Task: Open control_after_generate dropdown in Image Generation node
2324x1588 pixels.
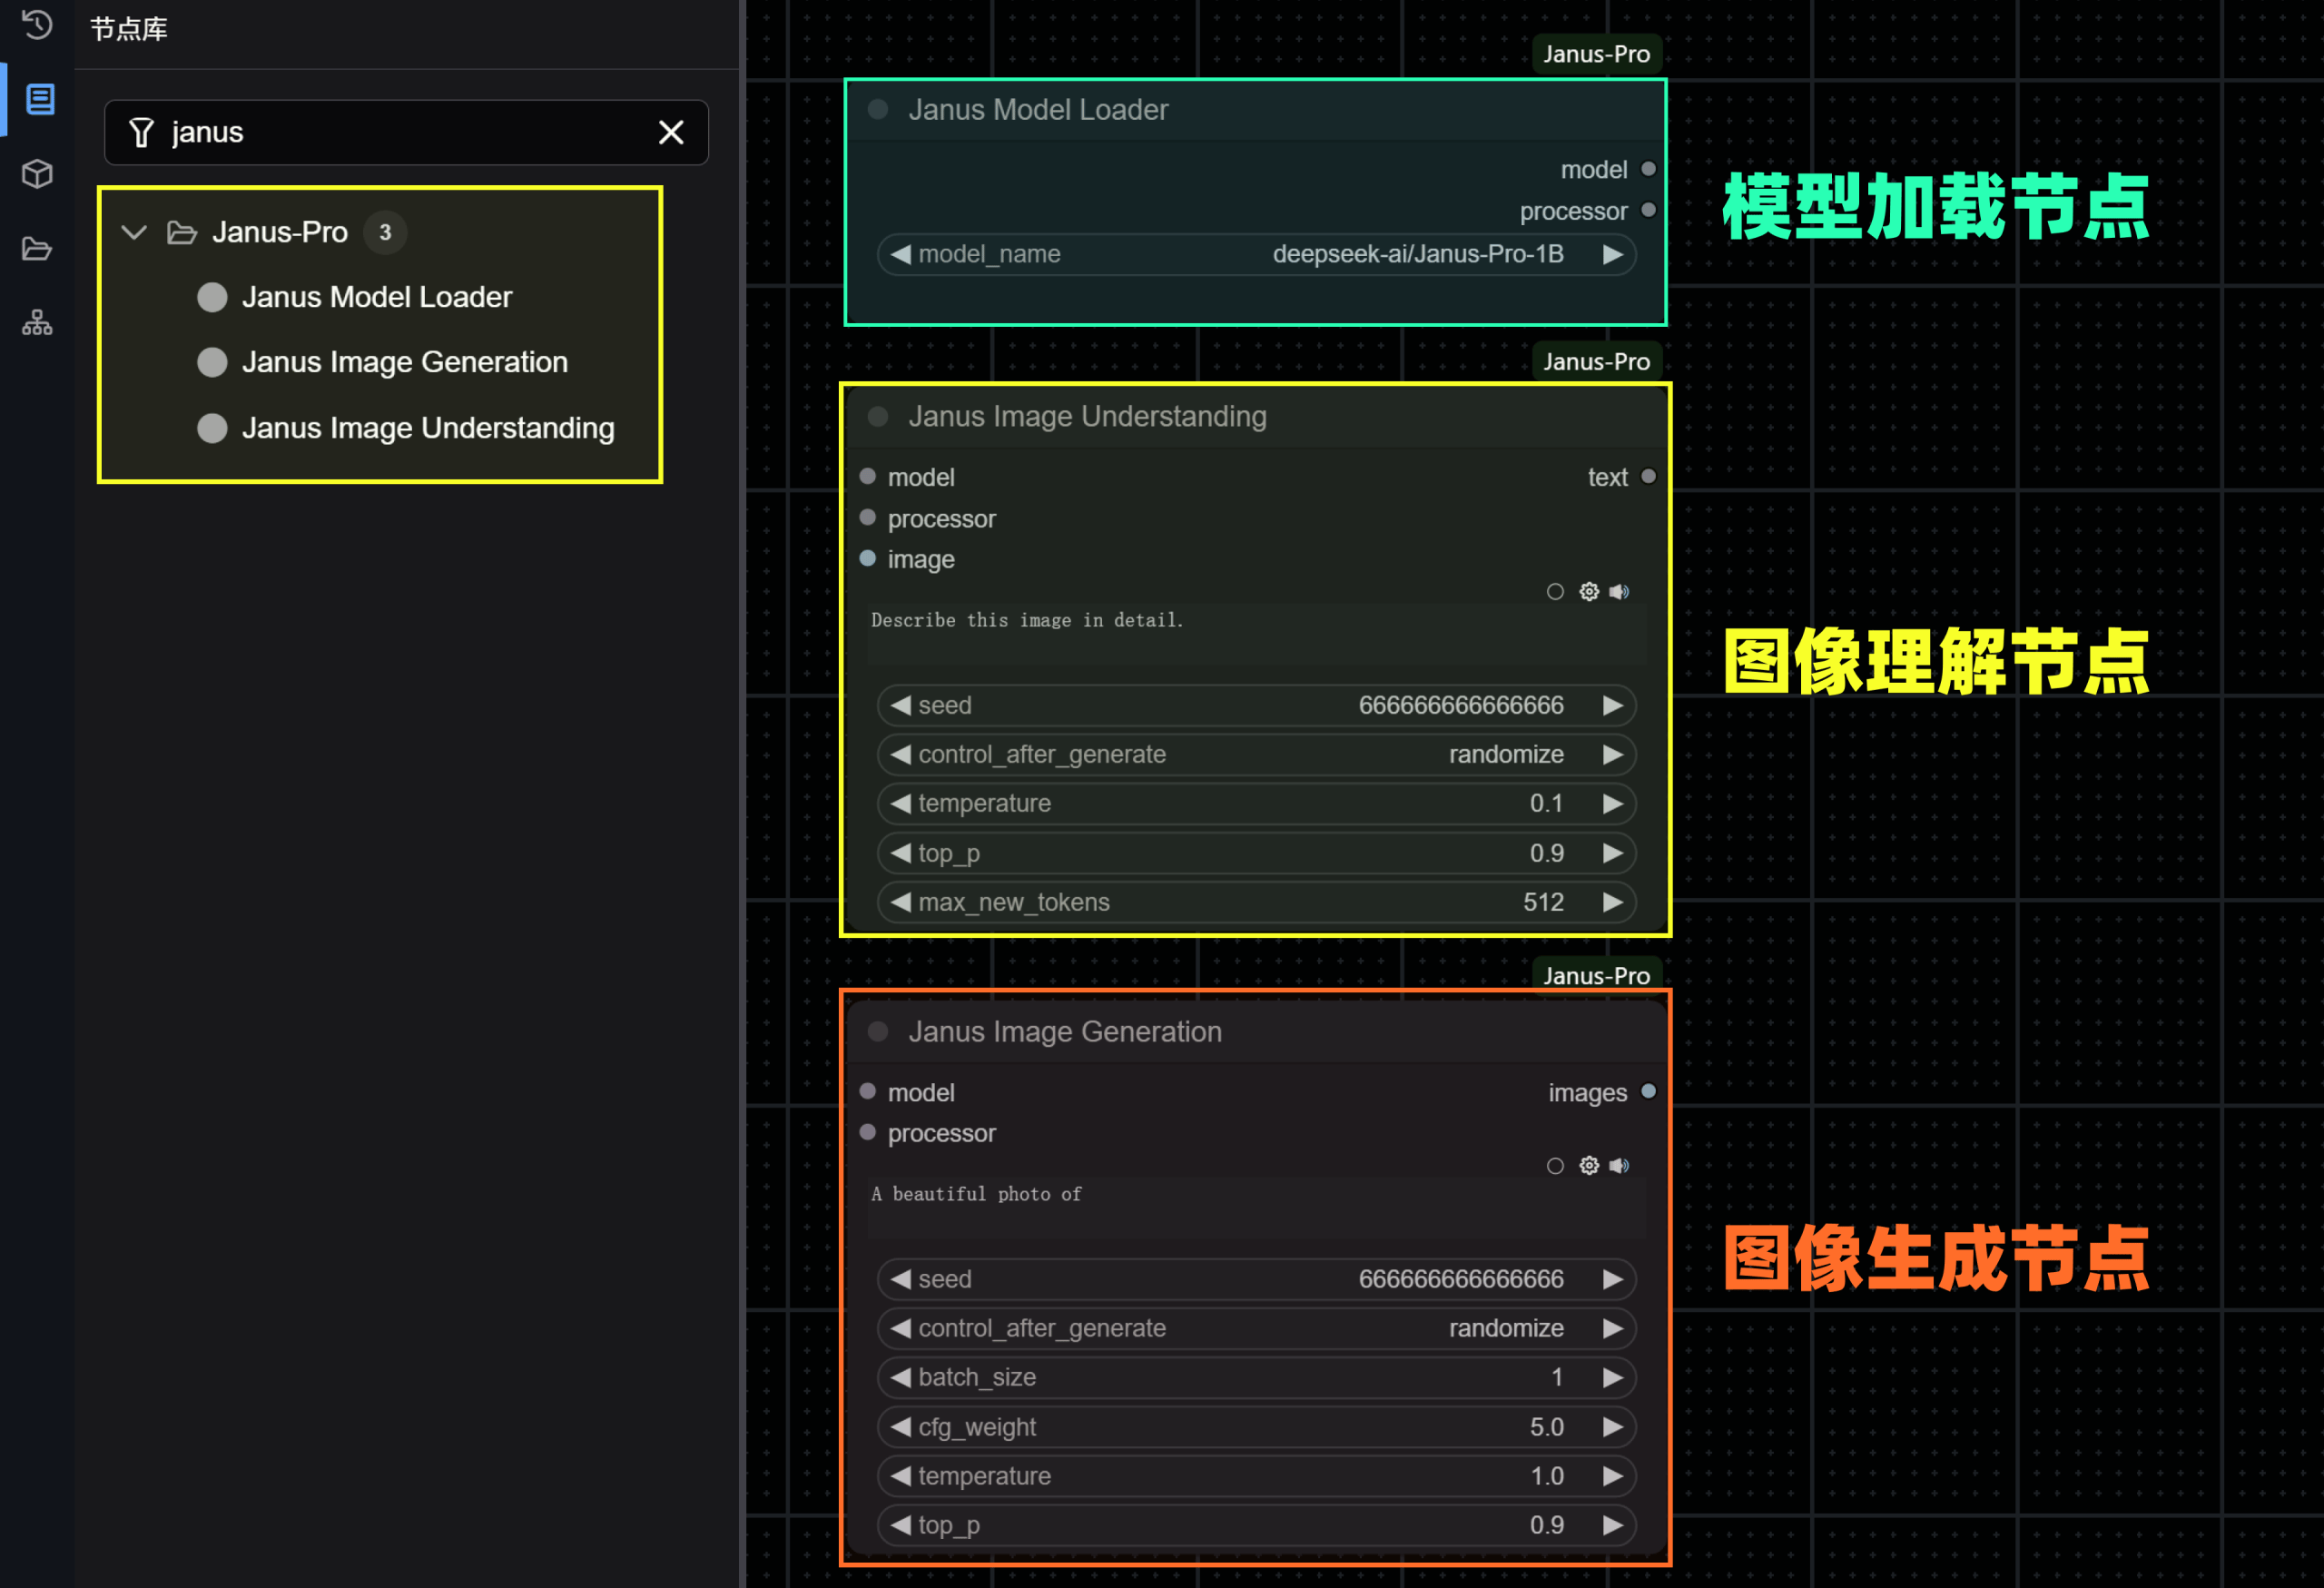Action: [x=1256, y=1328]
